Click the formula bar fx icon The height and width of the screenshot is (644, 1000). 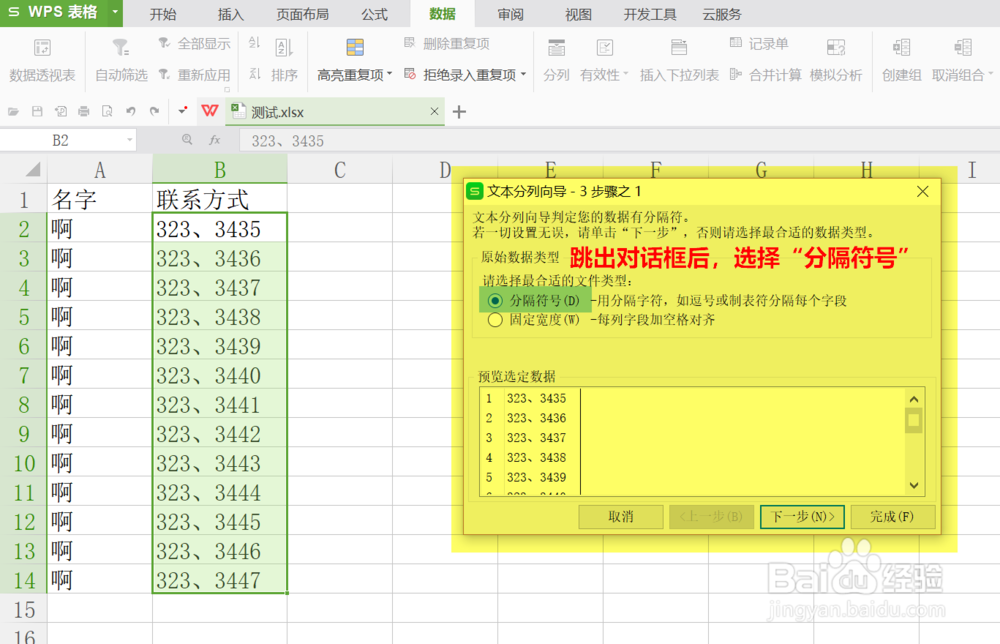point(213,140)
